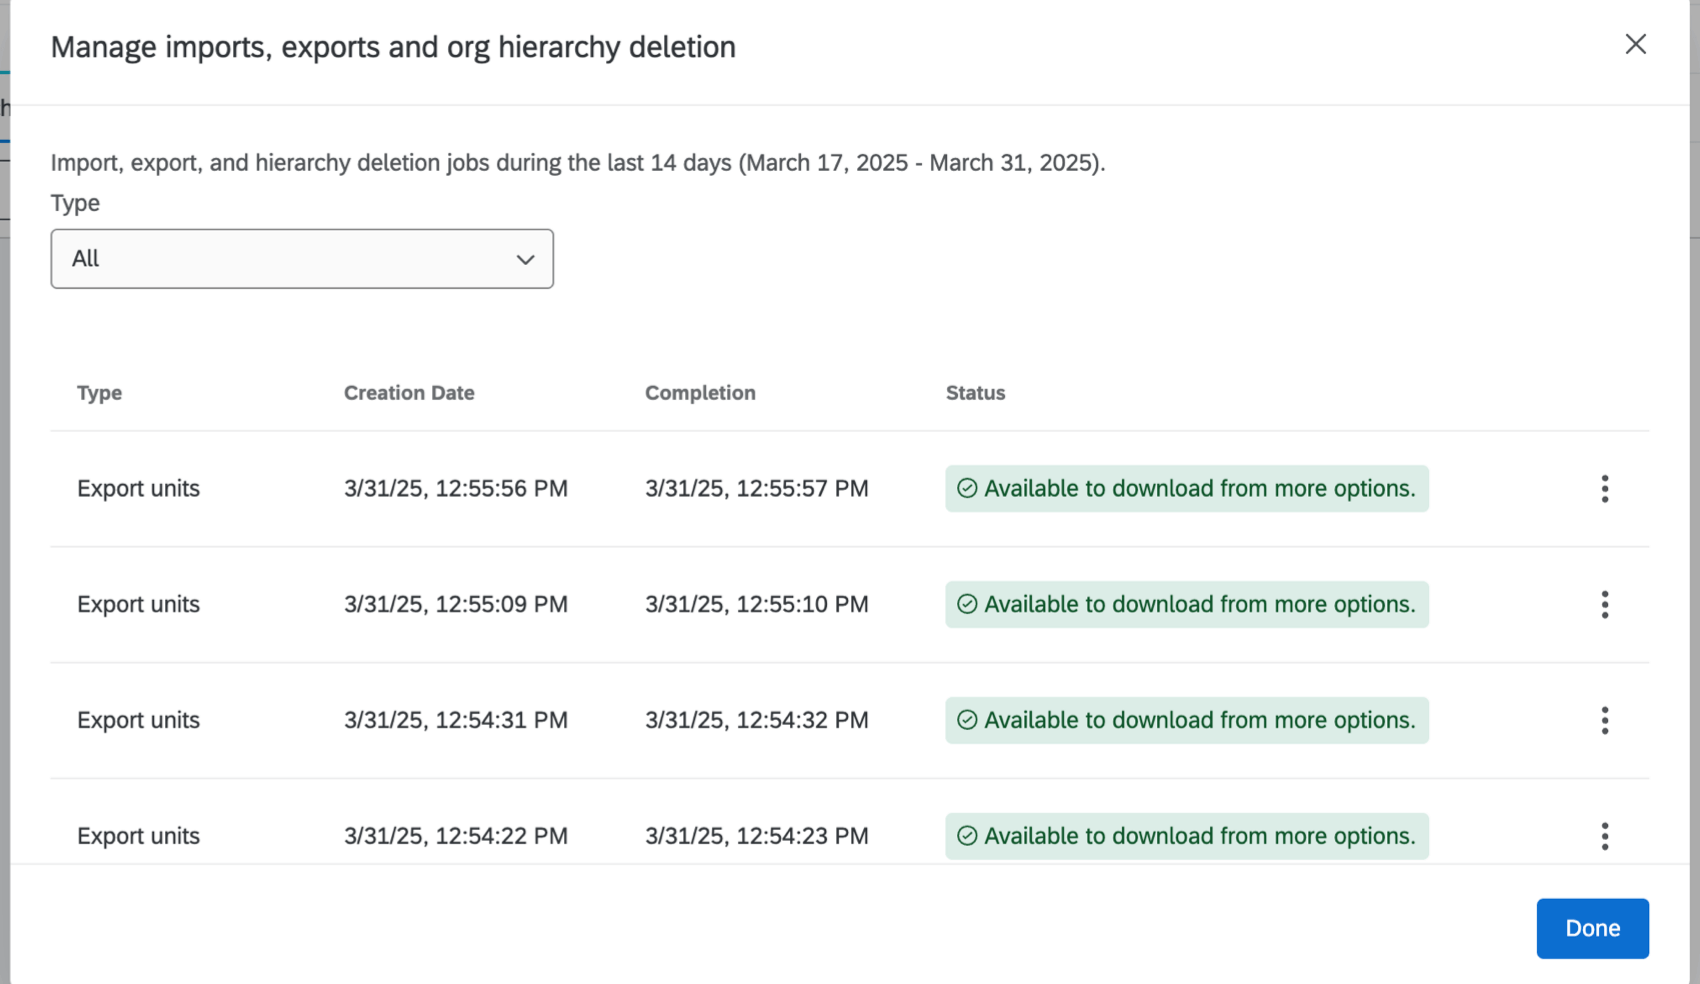Screen dimensions: 1700x984
Task: Click the checkmark icon on the bottom status badge
Action: pos(966,836)
